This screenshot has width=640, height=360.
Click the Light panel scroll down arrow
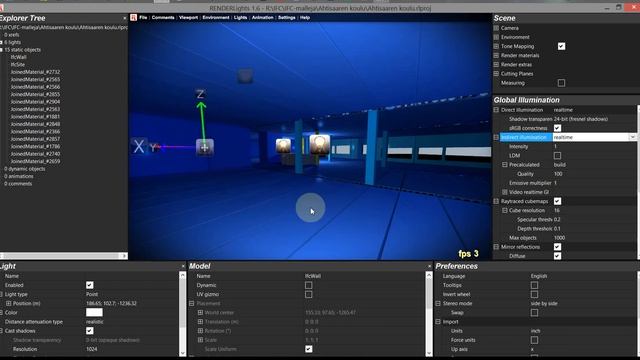click(182, 353)
